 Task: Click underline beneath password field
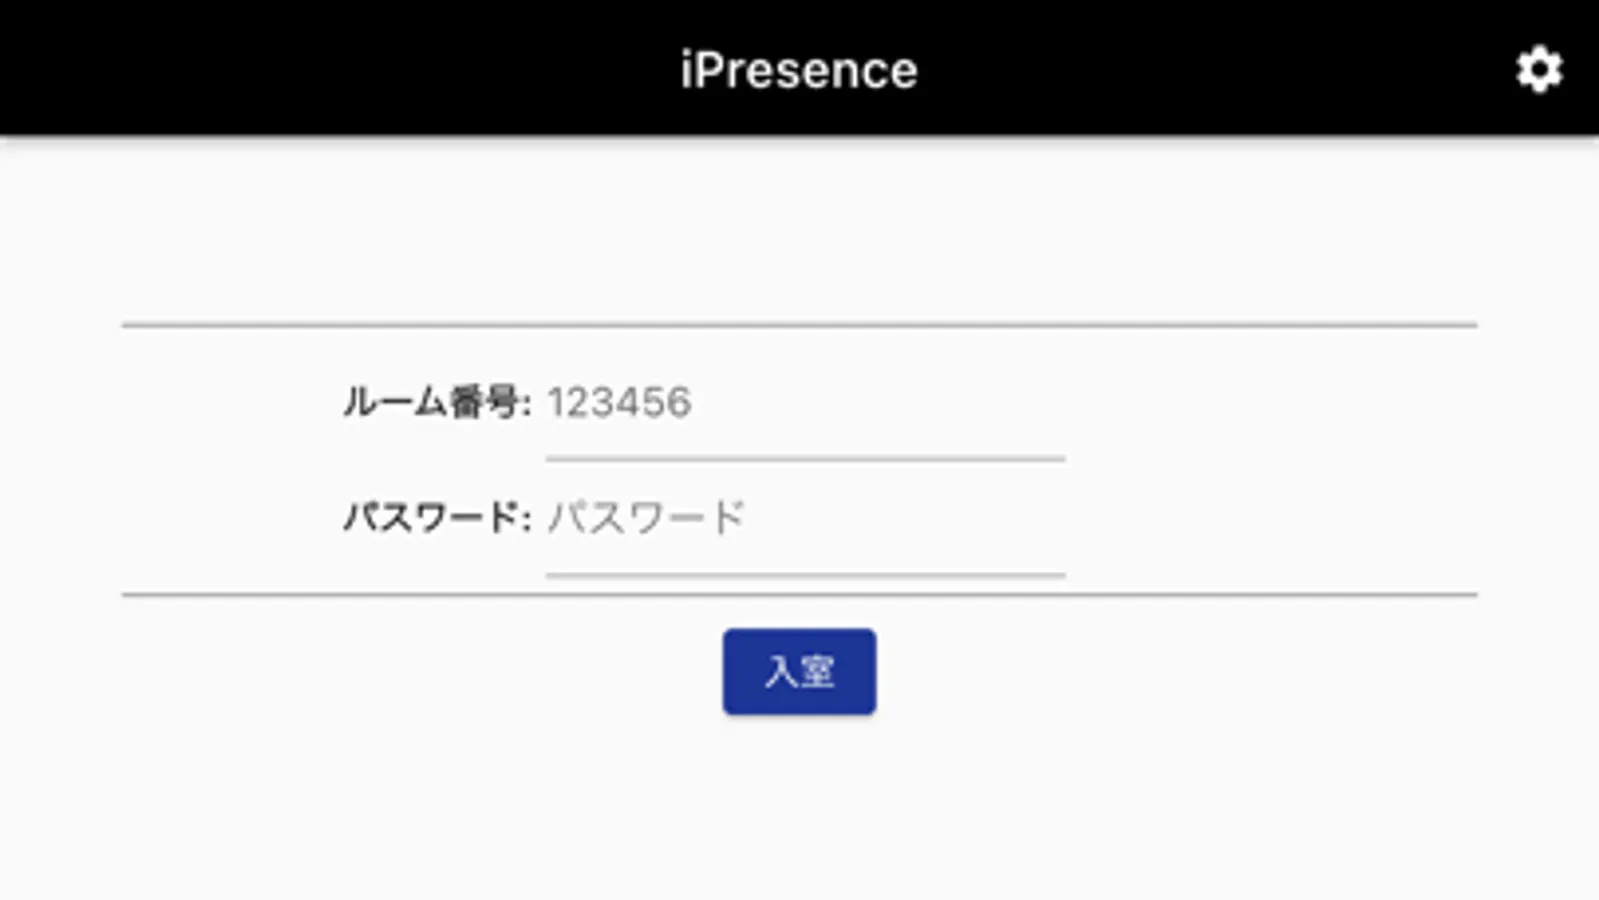pos(804,575)
